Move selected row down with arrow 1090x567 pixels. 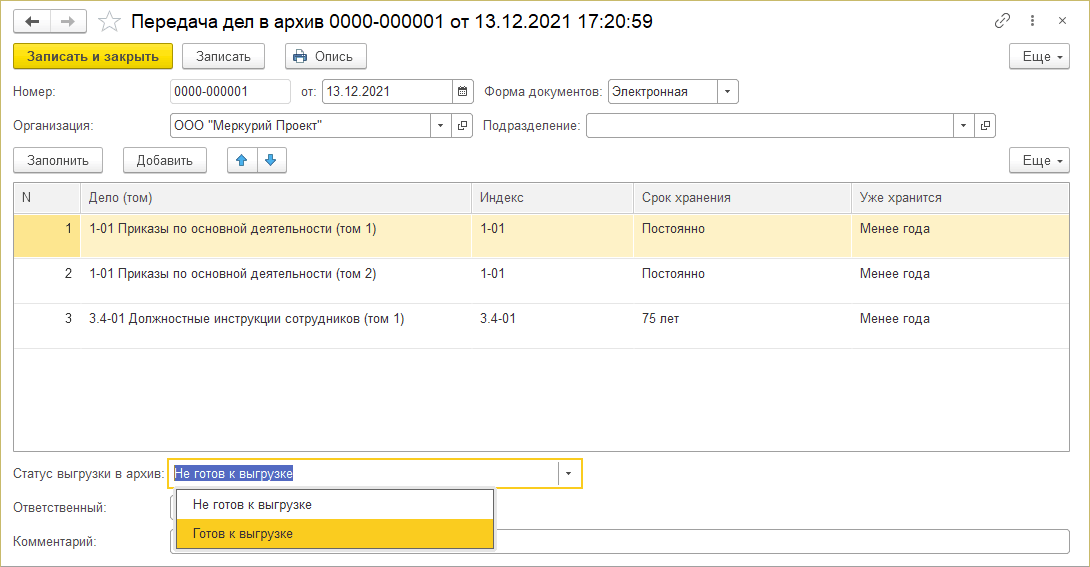pyautogui.click(x=271, y=160)
